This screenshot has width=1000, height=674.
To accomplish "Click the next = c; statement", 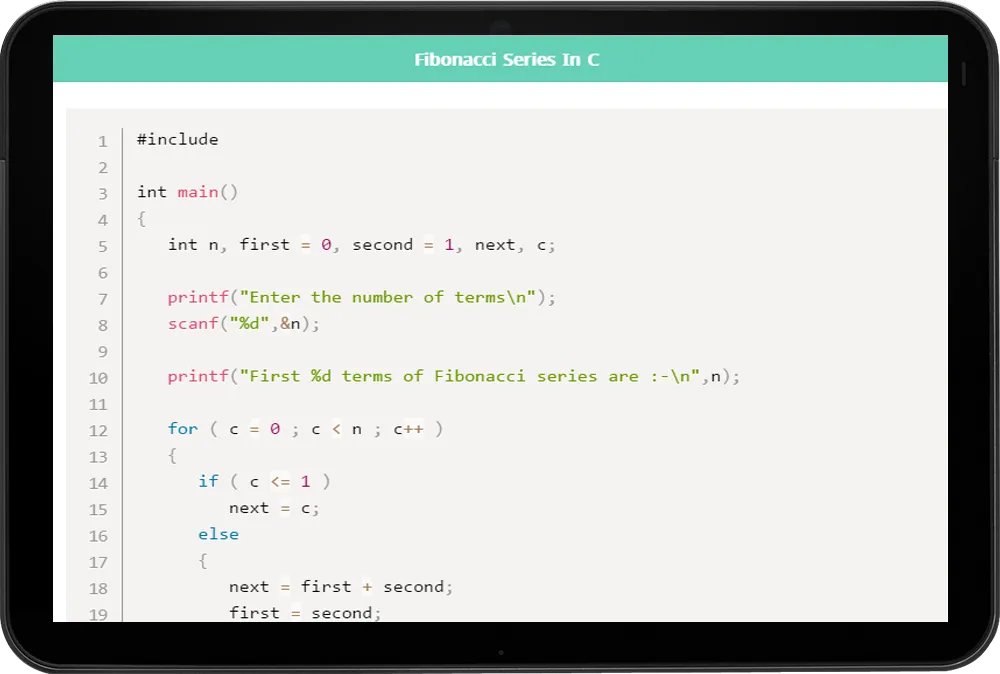I will 274,508.
